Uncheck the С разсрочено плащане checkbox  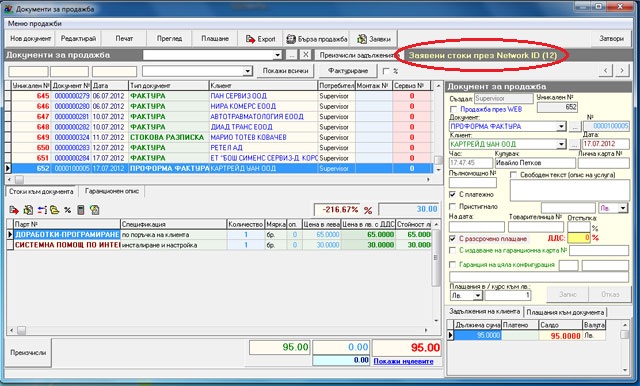click(x=453, y=238)
